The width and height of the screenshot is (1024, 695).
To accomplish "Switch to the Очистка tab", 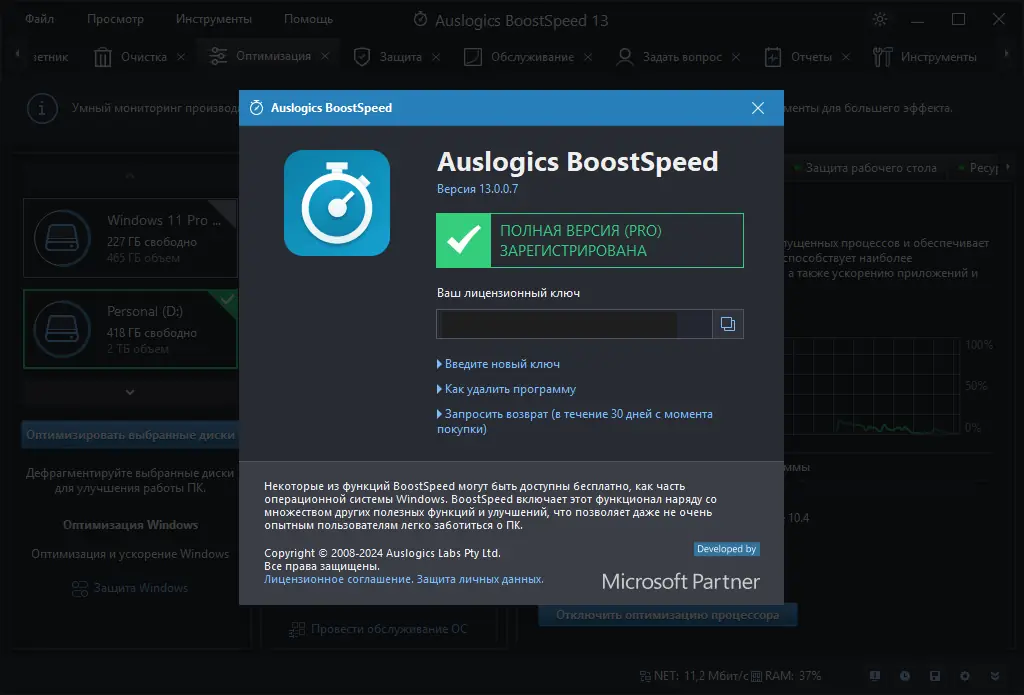I will (144, 57).
